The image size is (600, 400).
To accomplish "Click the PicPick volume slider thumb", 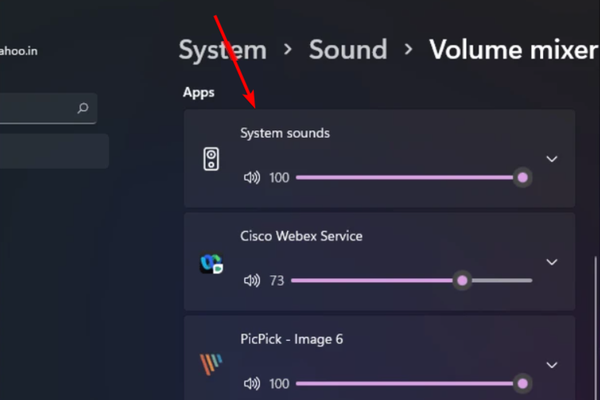I will (522, 383).
